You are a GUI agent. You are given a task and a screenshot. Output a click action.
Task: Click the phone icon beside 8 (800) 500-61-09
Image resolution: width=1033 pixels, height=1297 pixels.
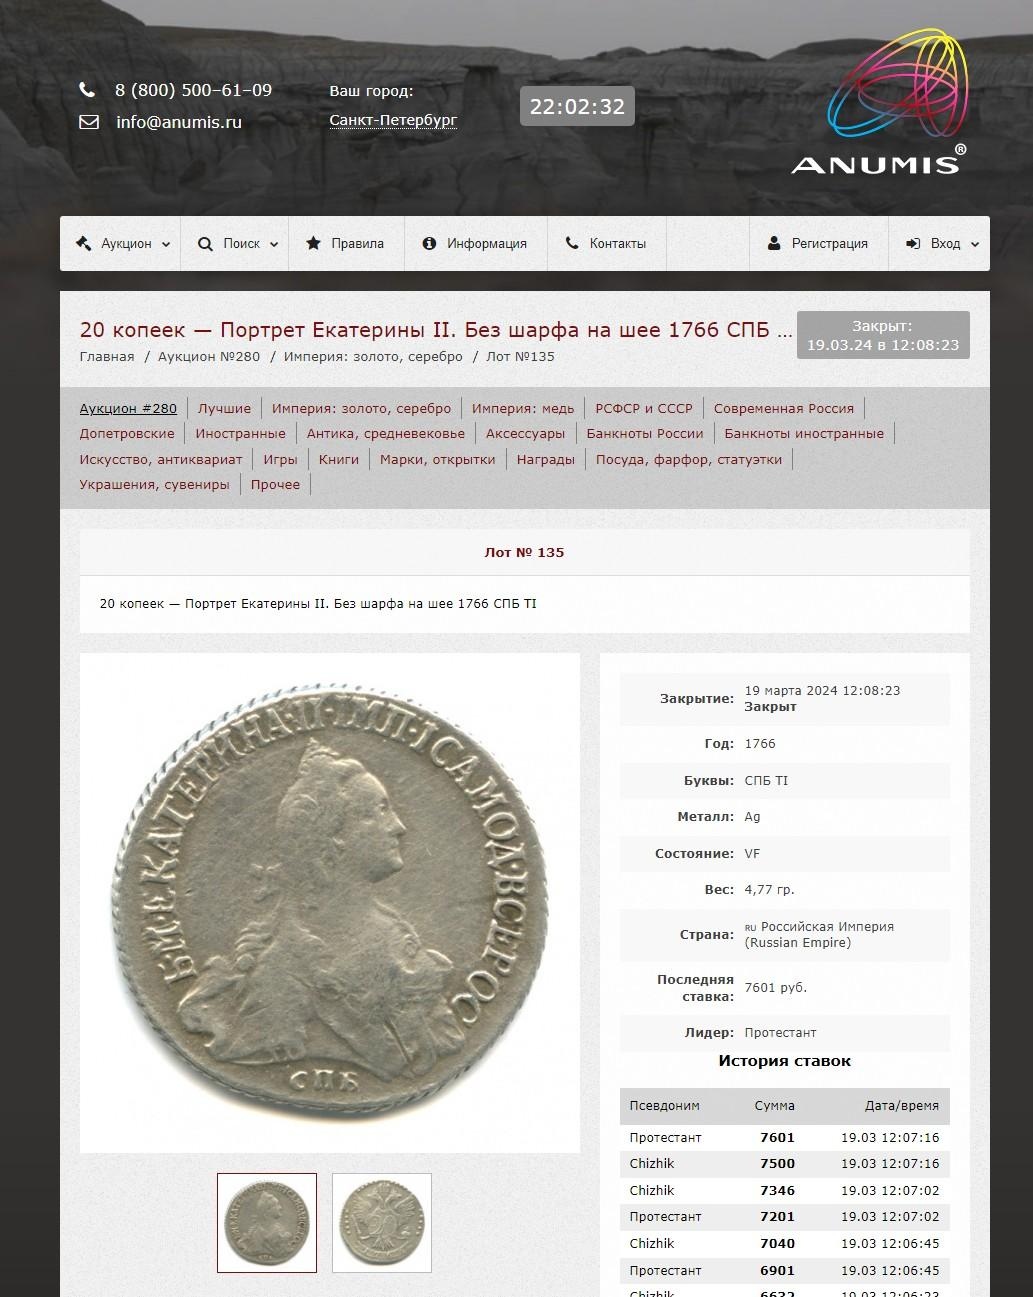87,90
